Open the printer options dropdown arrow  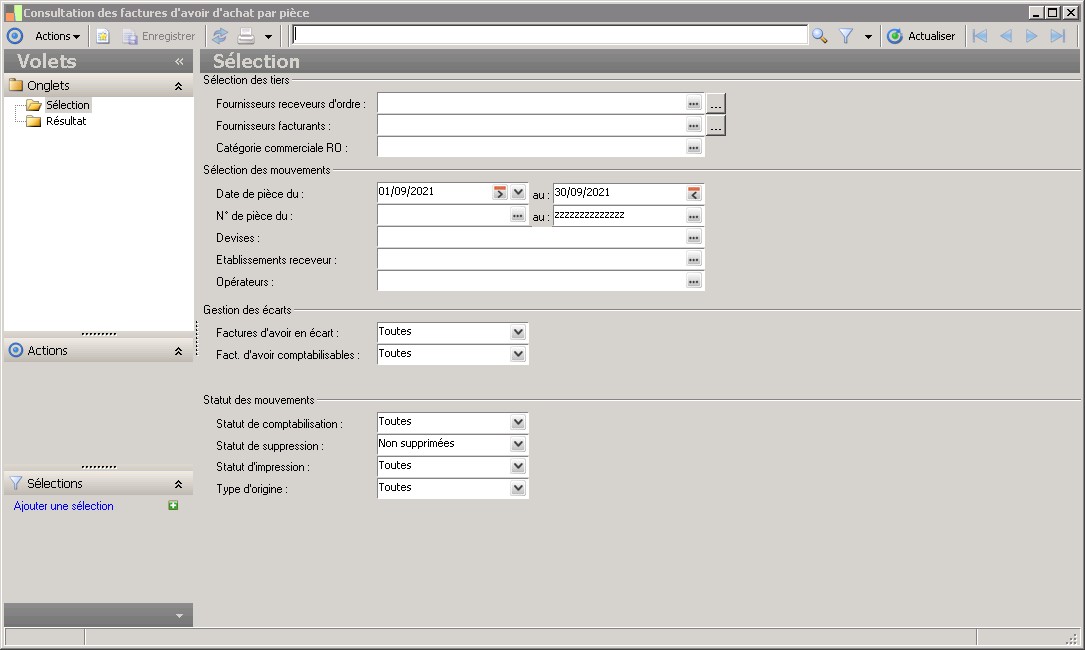click(x=268, y=37)
